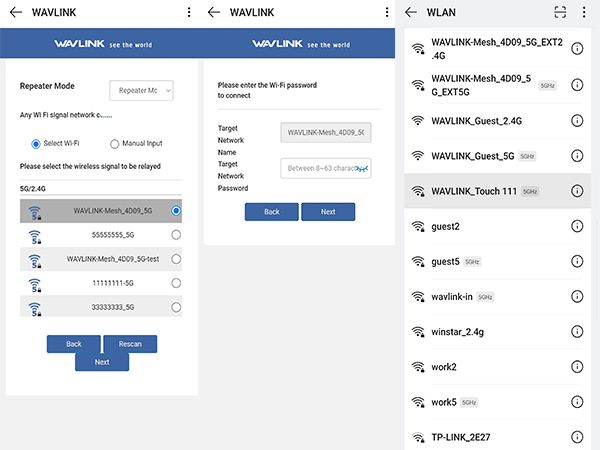Click Back on password screen
Viewport: 600px width, 450px height.
coord(272,212)
